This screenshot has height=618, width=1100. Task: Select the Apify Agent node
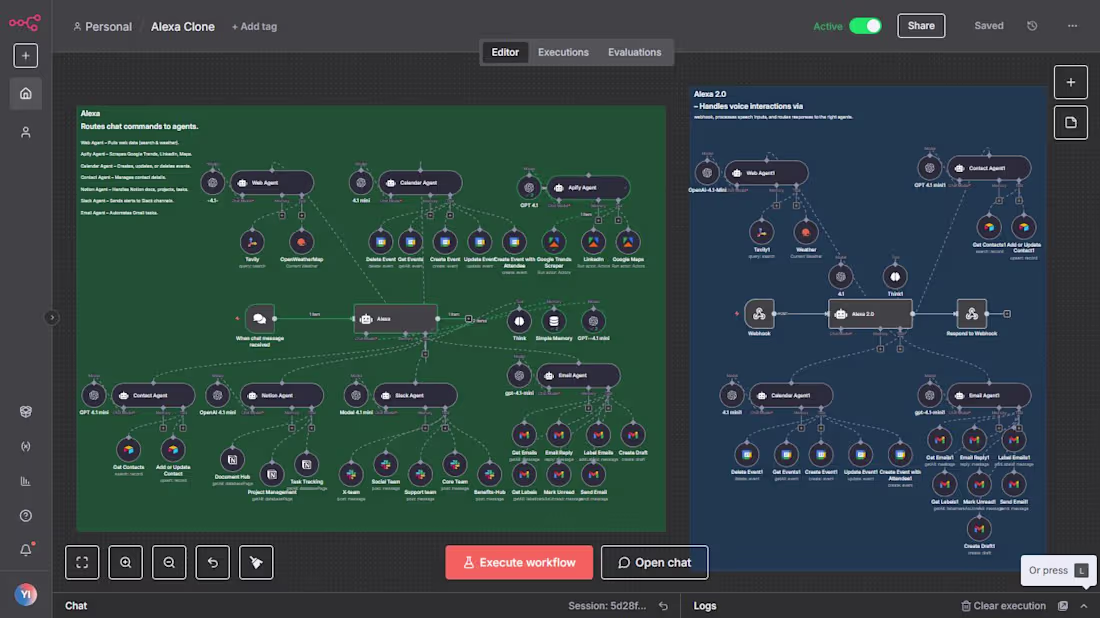(588, 188)
